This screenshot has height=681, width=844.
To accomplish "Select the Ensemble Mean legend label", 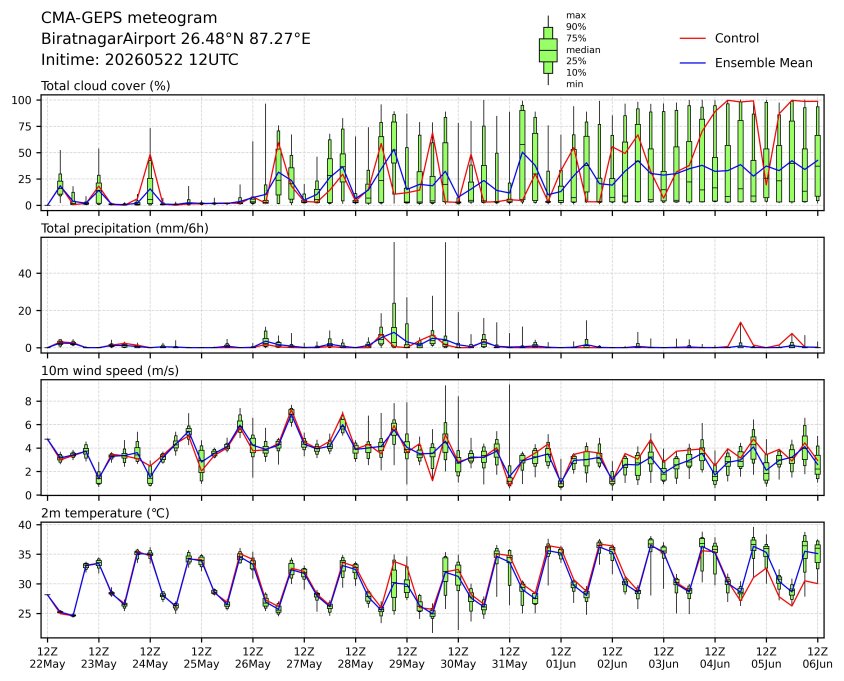I will pos(763,63).
